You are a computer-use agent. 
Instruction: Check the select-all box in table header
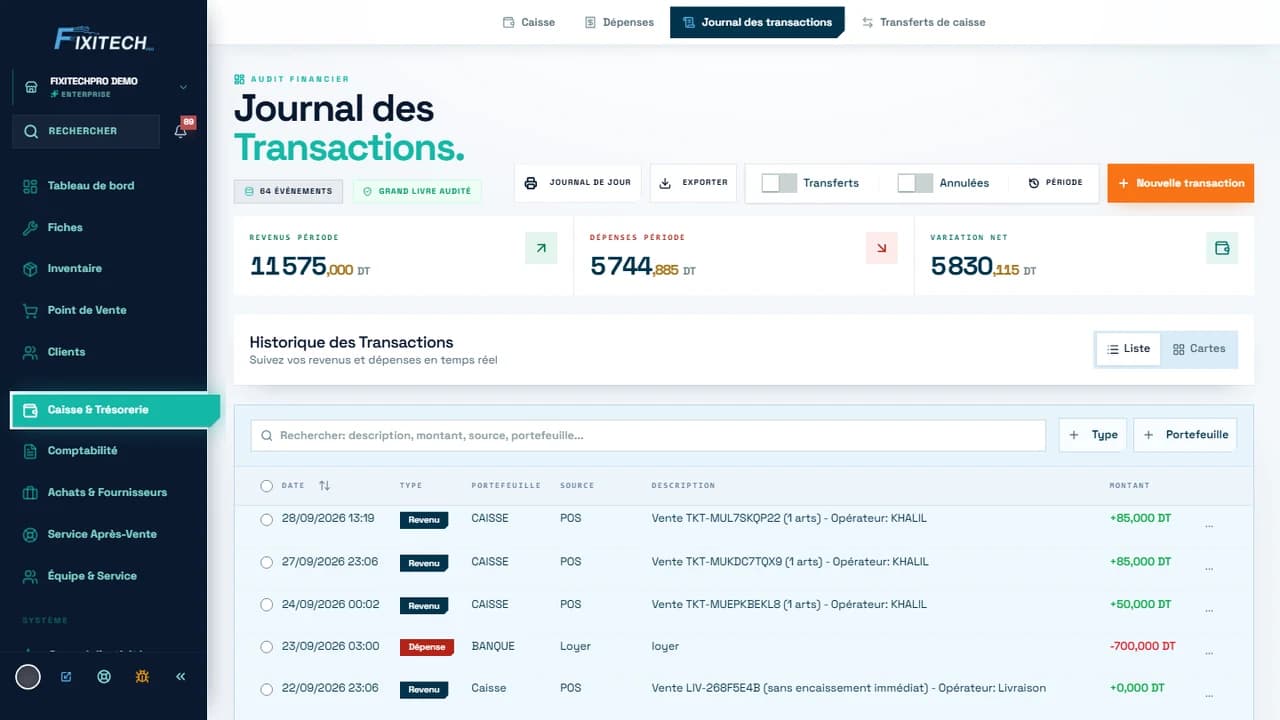(x=266, y=486)
